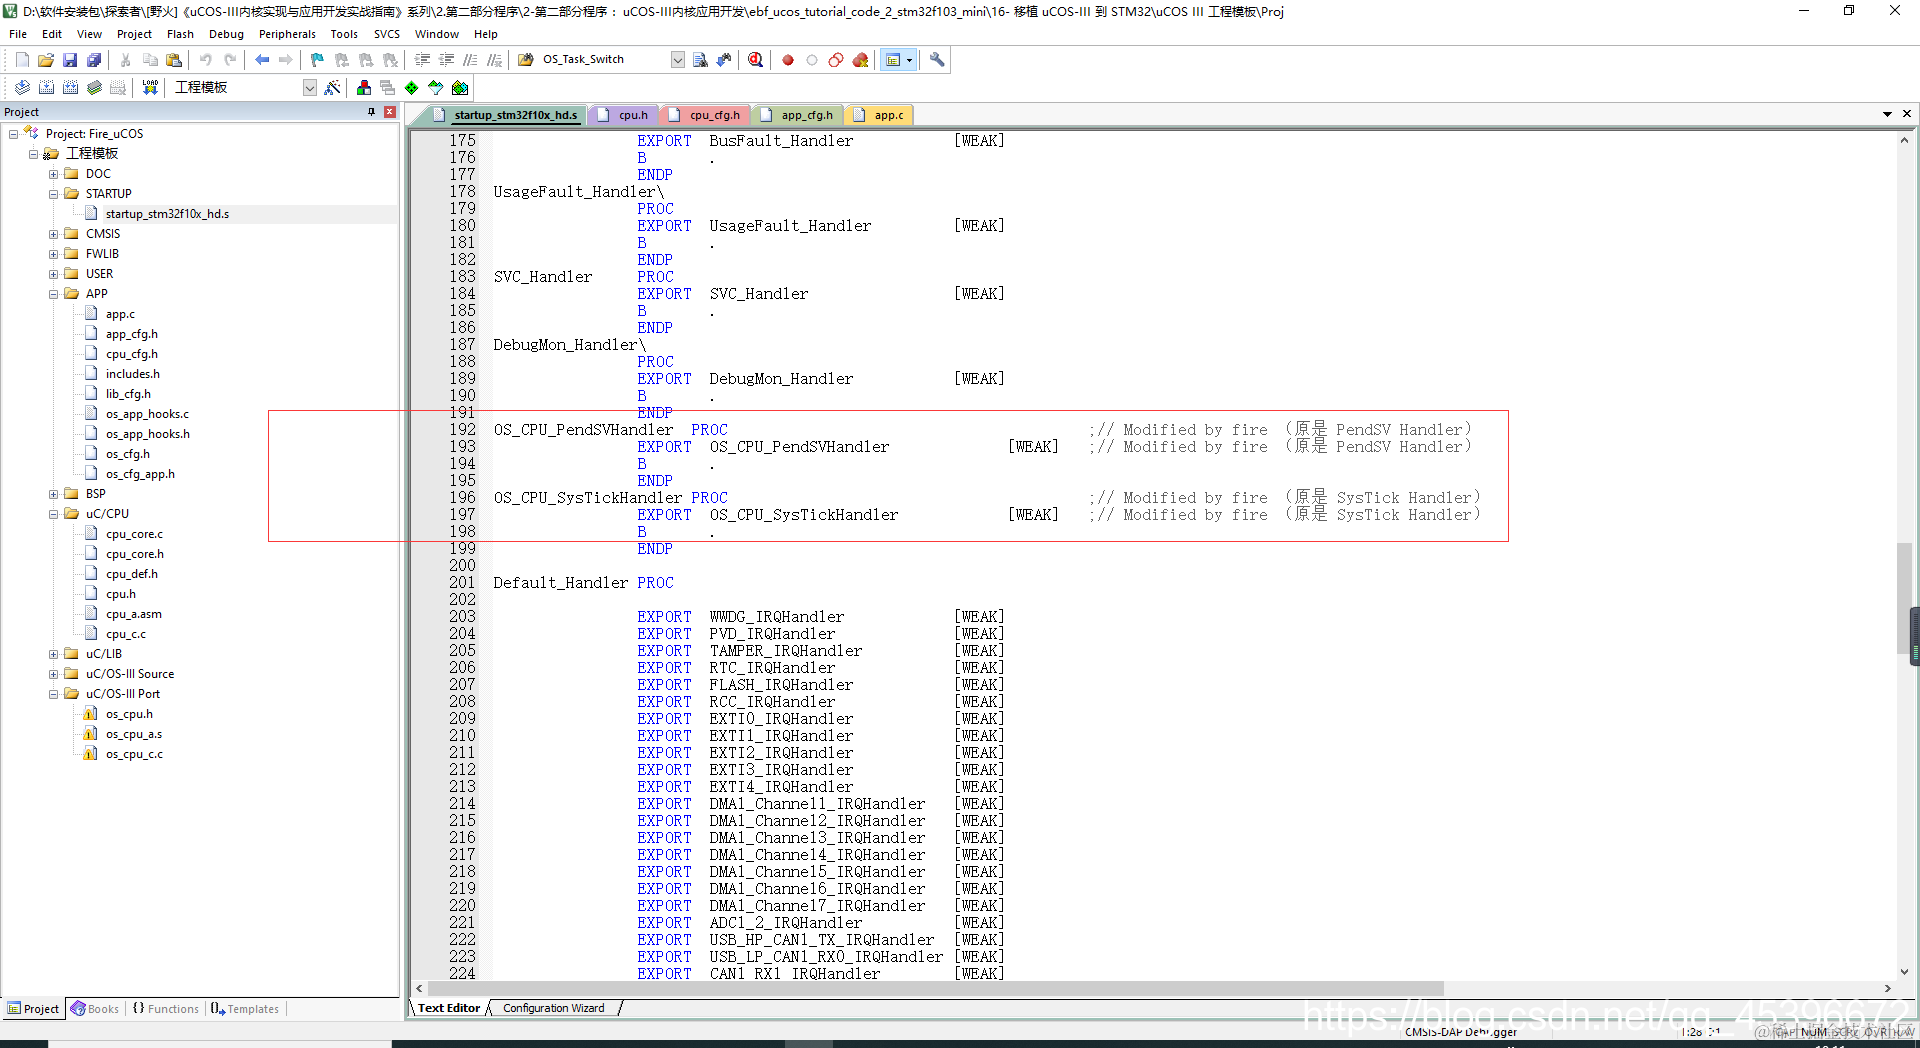The width and height of the screenshot is (1920, 1048).
Task: Rebuild all target files icon
Action: tap(70, 88)
